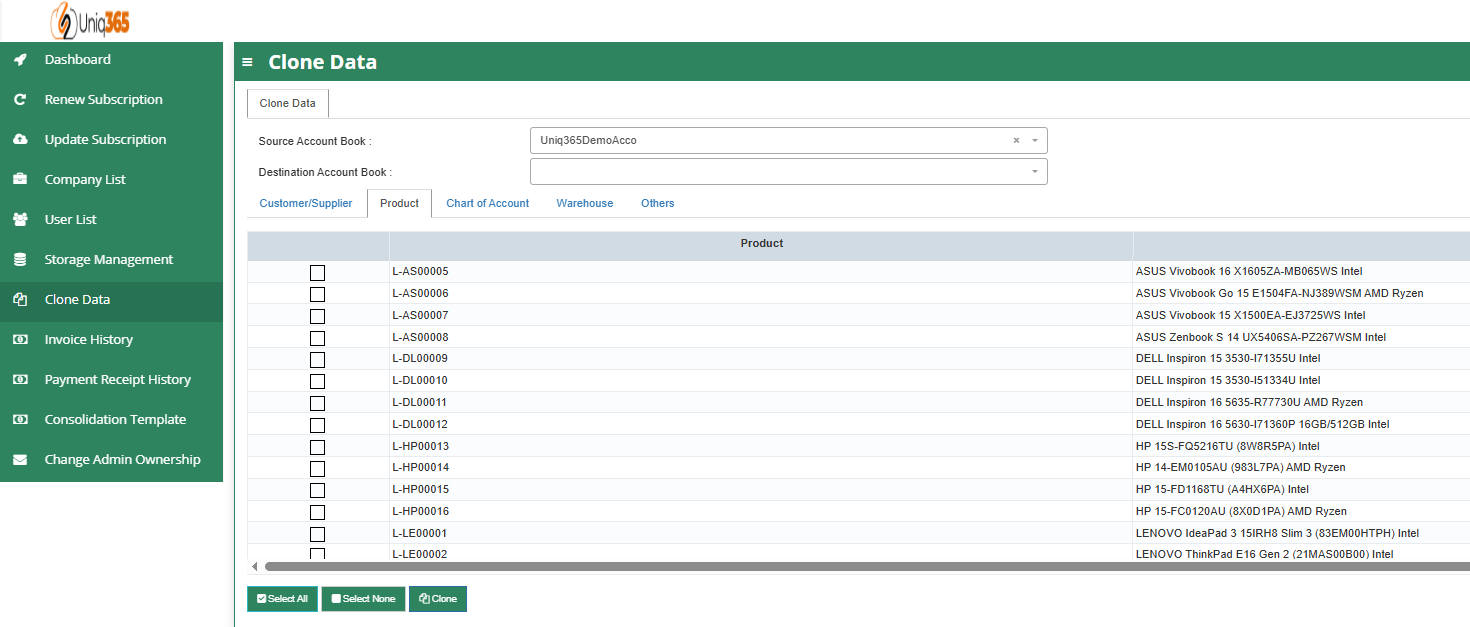
Task: Click the product code L-HP00016
Action: [420, 512]
